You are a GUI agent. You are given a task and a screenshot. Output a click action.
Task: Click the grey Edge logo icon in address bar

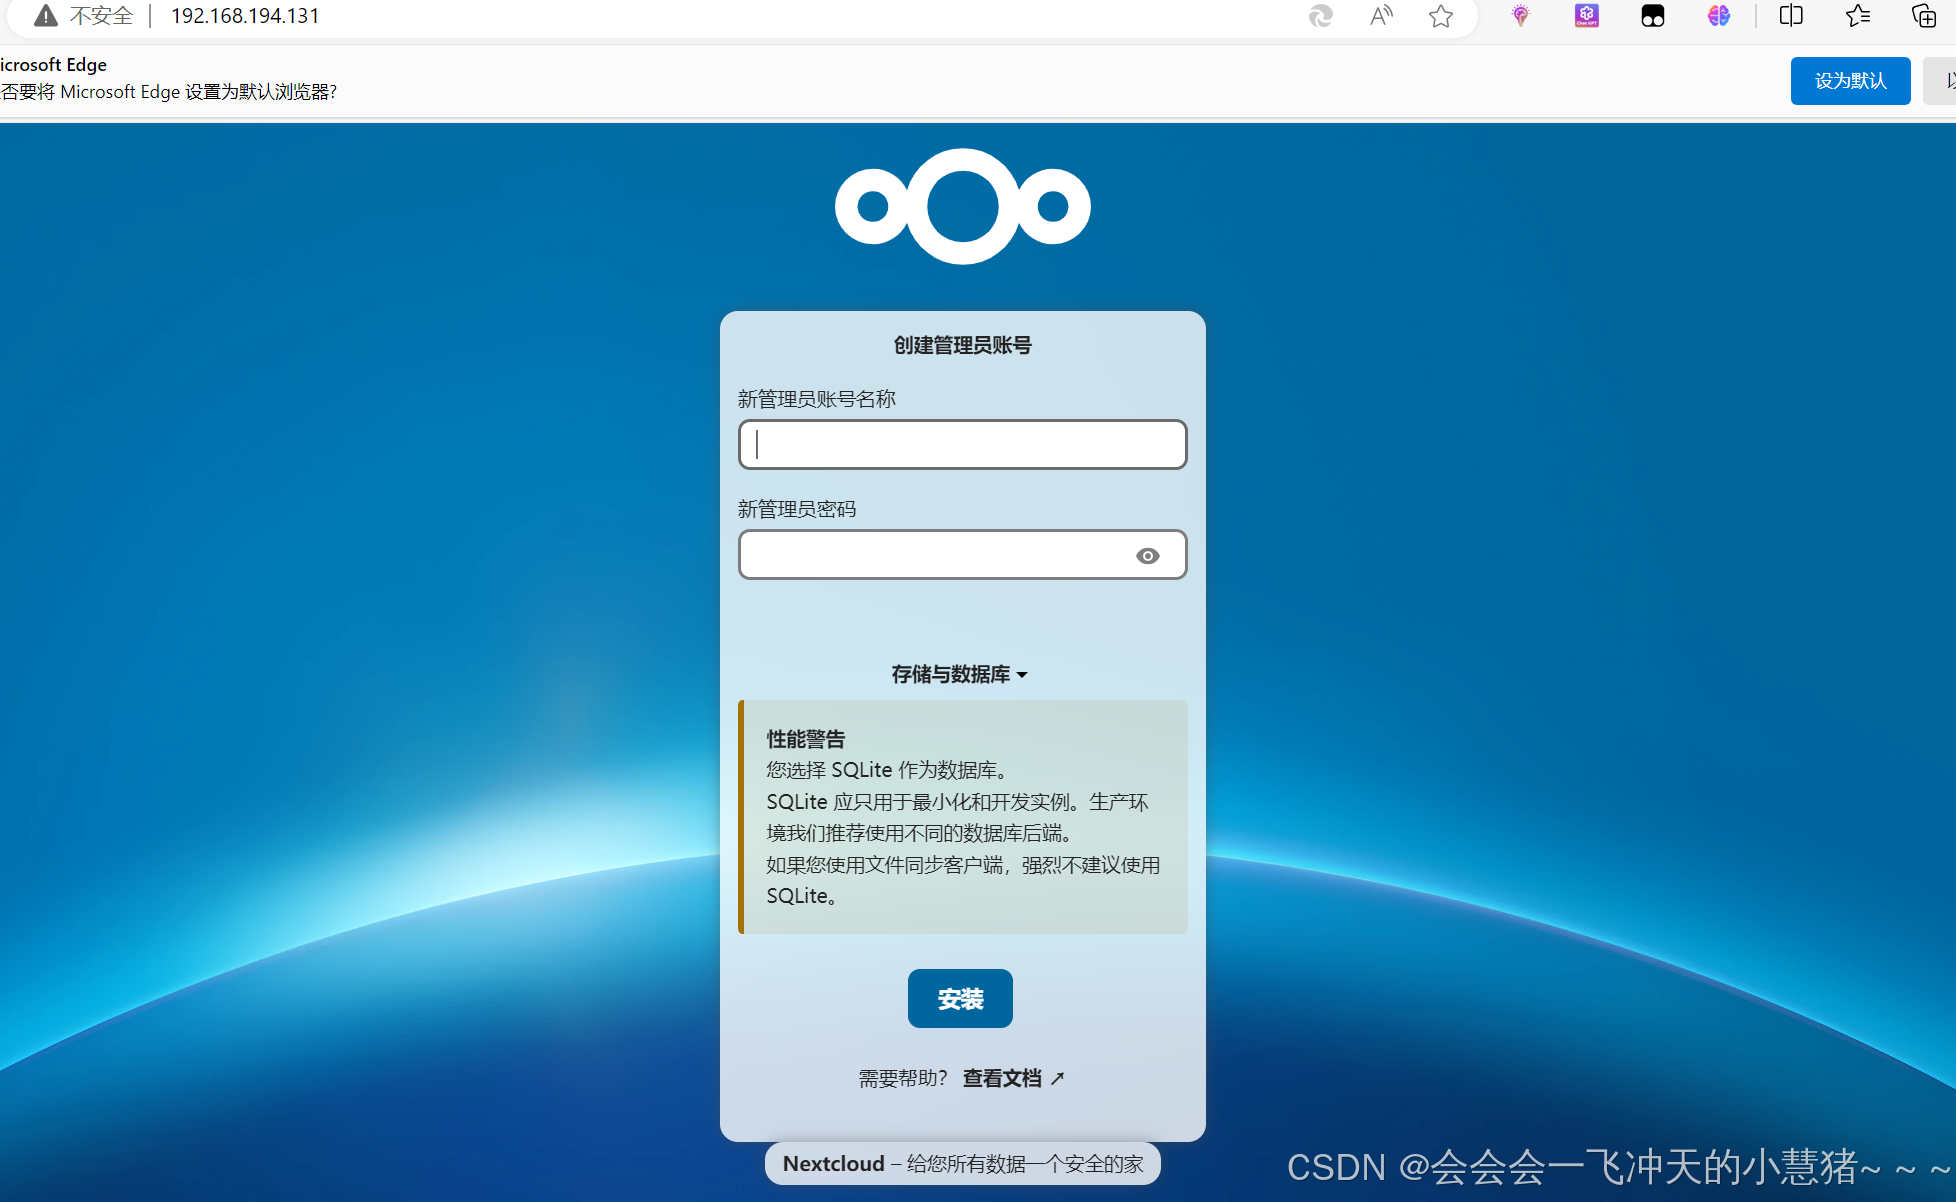coord(1320,16)
